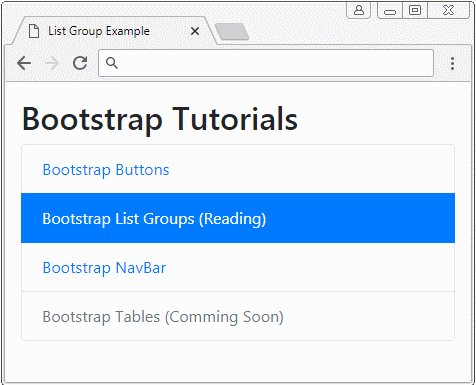Close the List Group Example tab
476x385 pixels.
tap(195, 31)
